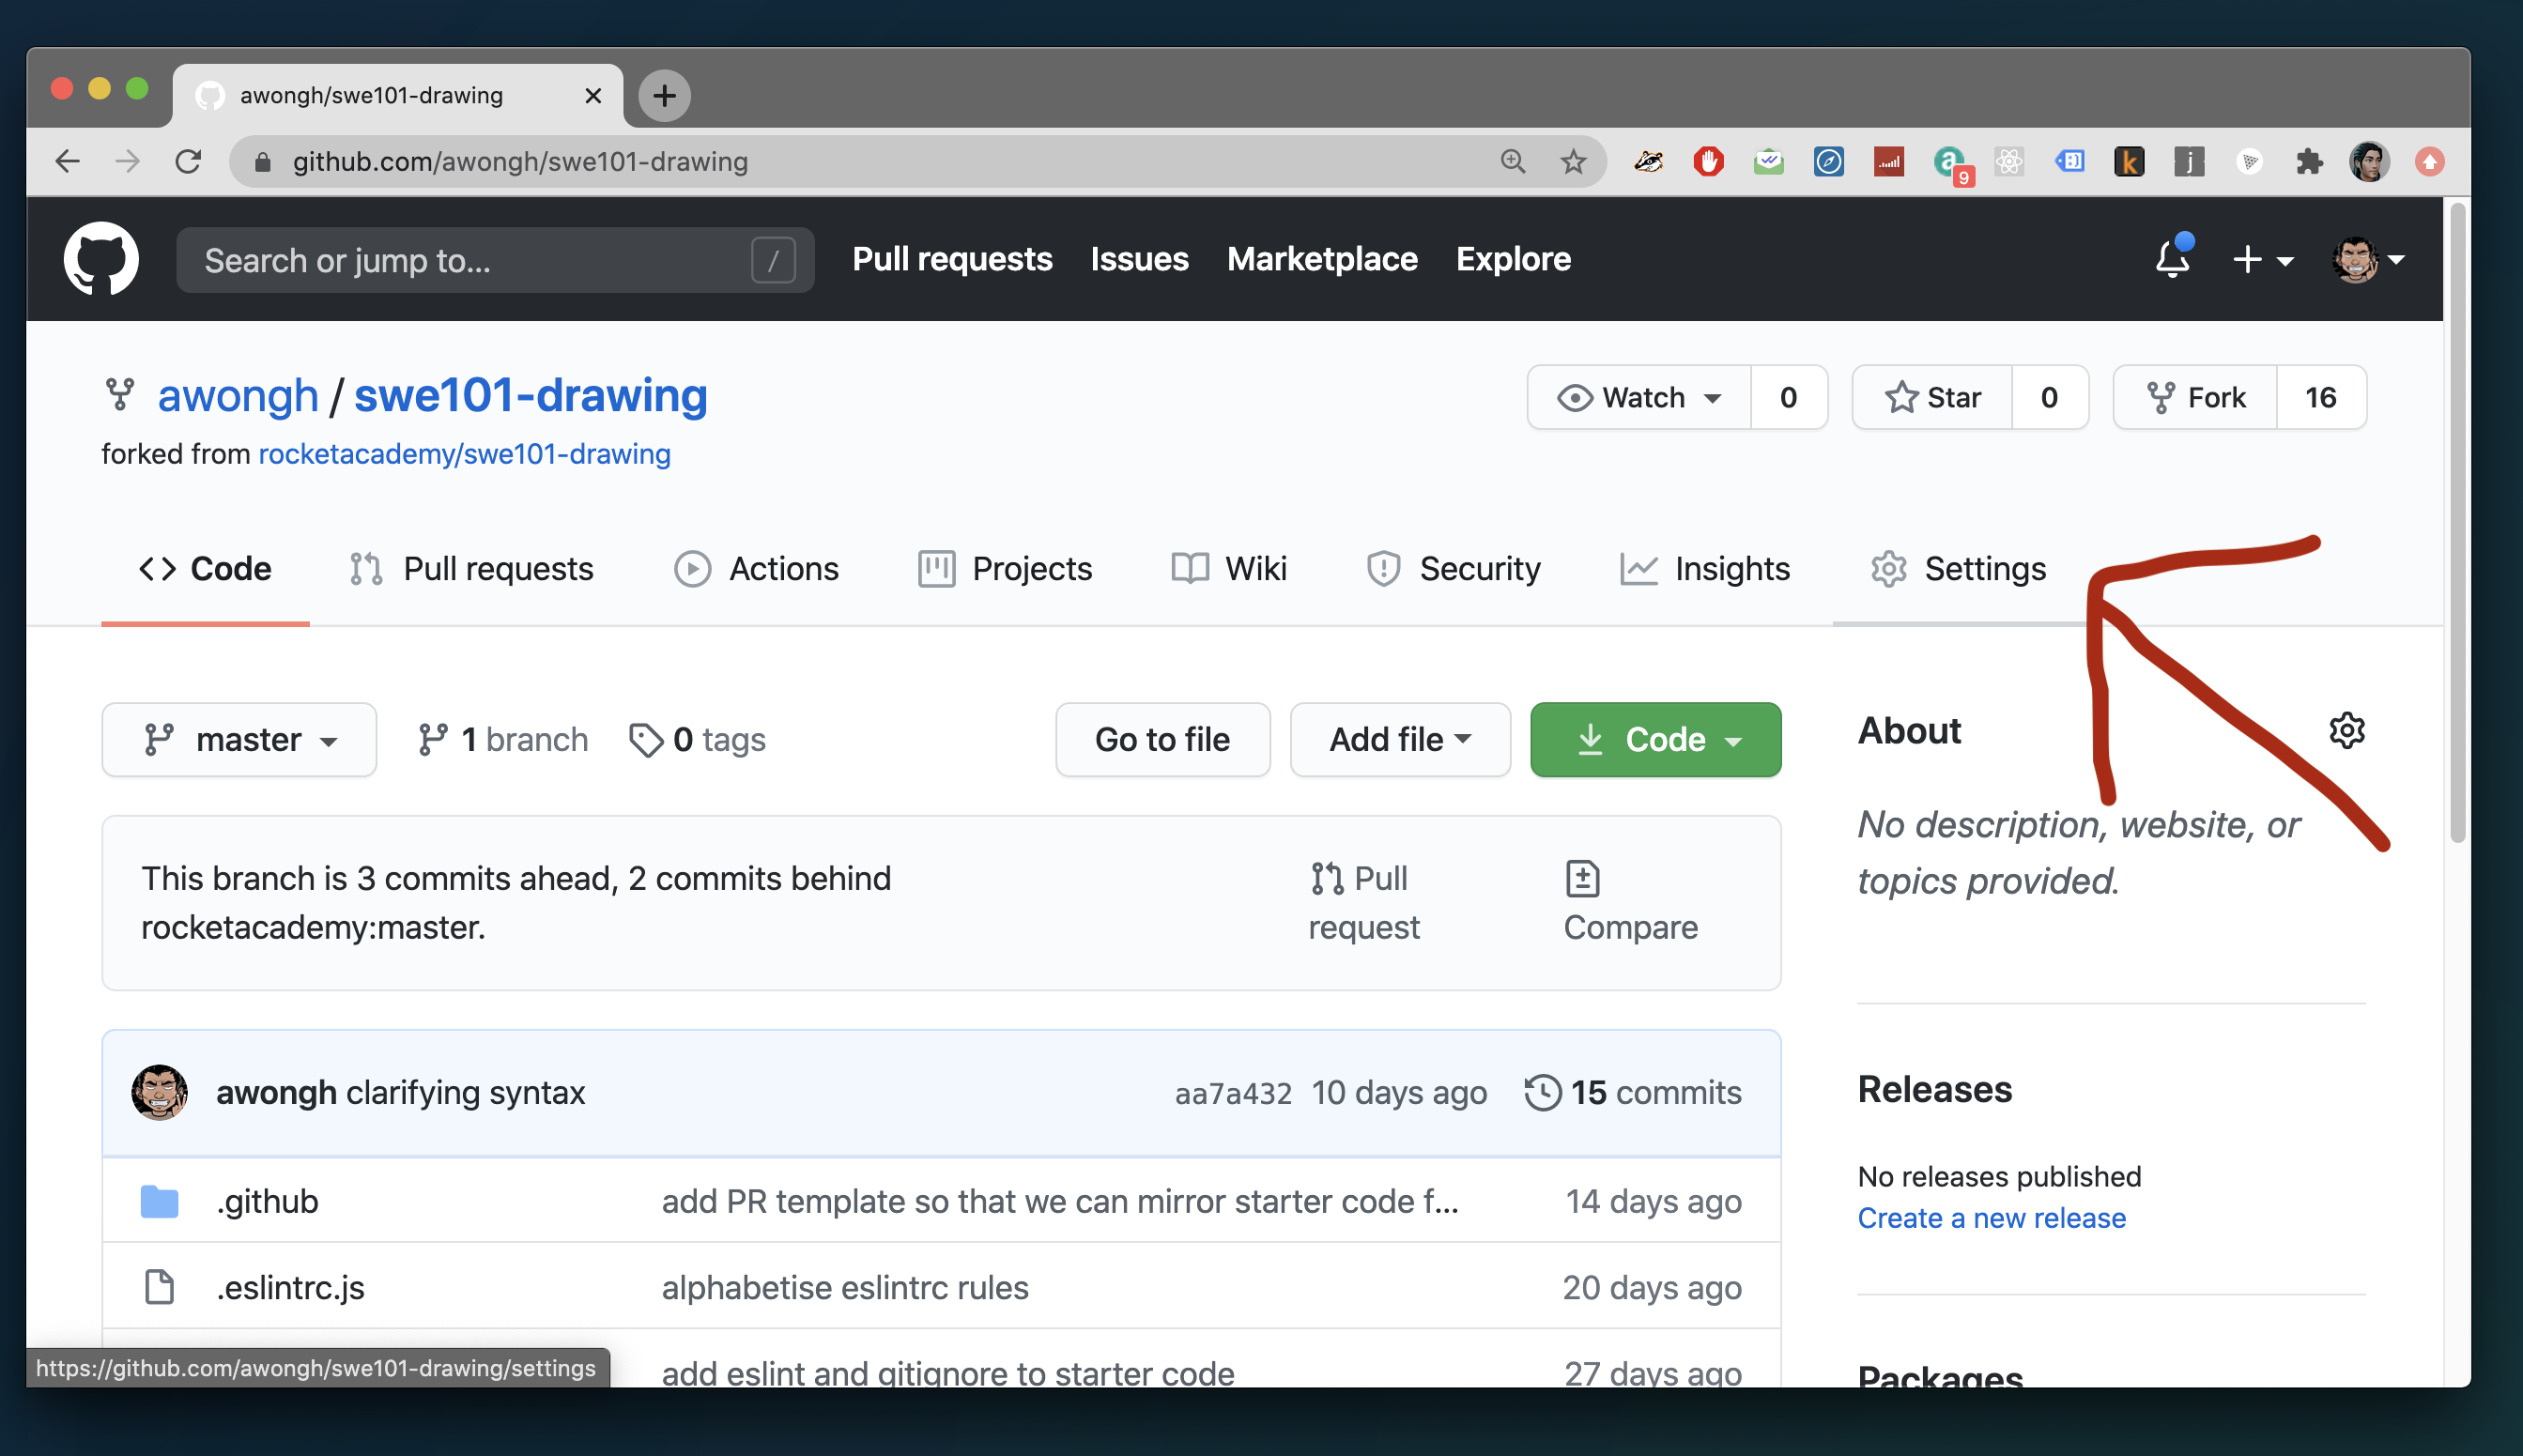Viewport: 2523px width, 1456px height.
Task: Click the .eslintrc.js file icon
Action: click(159, 1286)
